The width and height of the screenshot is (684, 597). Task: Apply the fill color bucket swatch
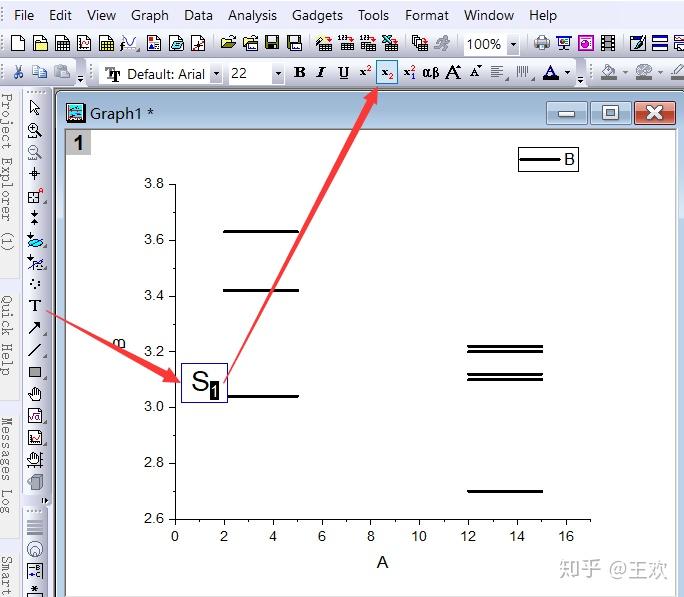[x=609, y=72]
